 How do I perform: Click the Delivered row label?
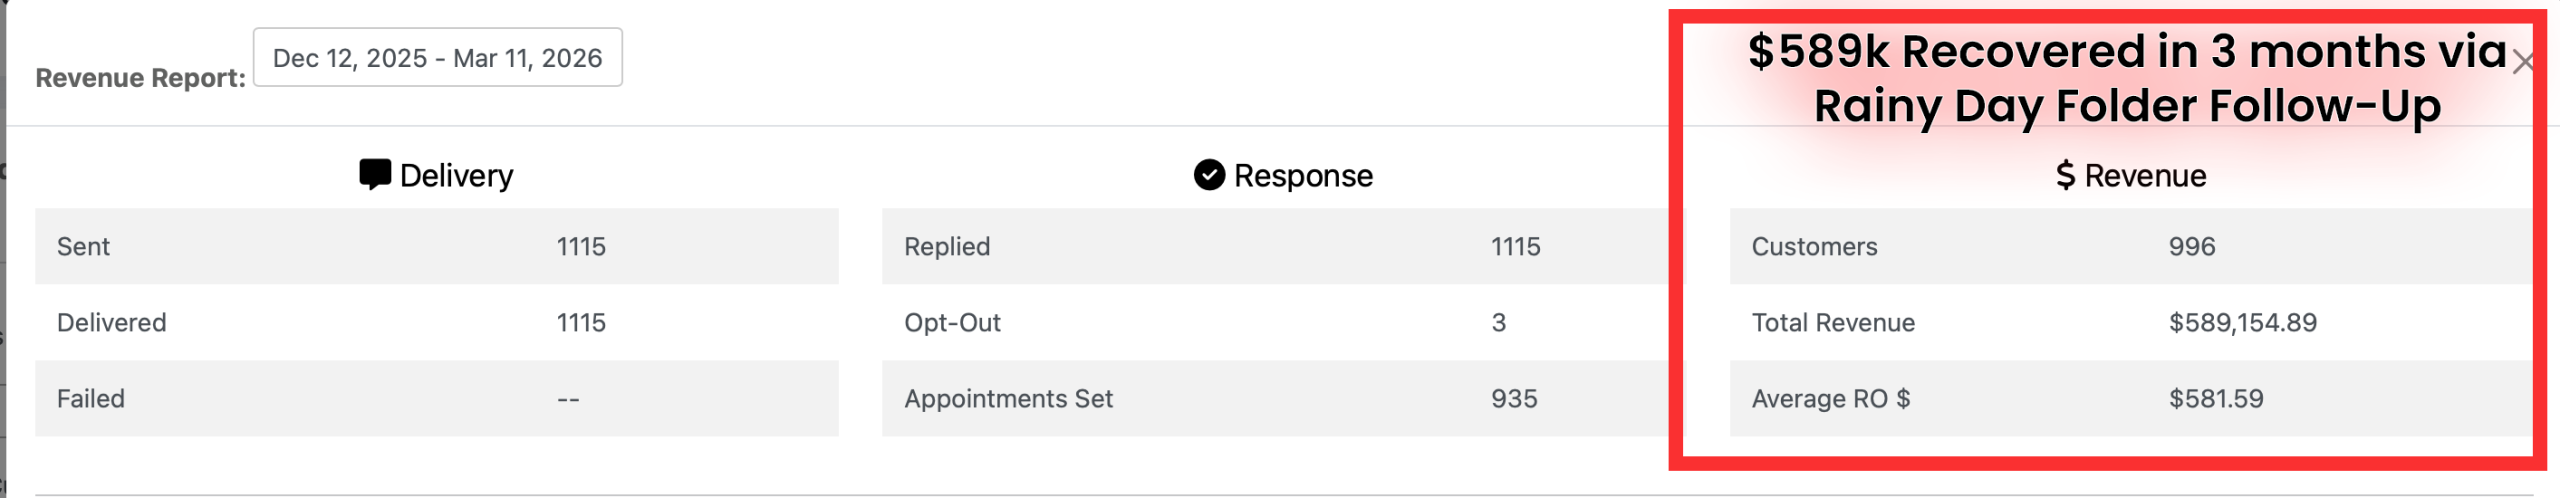[x=111, y=323]
